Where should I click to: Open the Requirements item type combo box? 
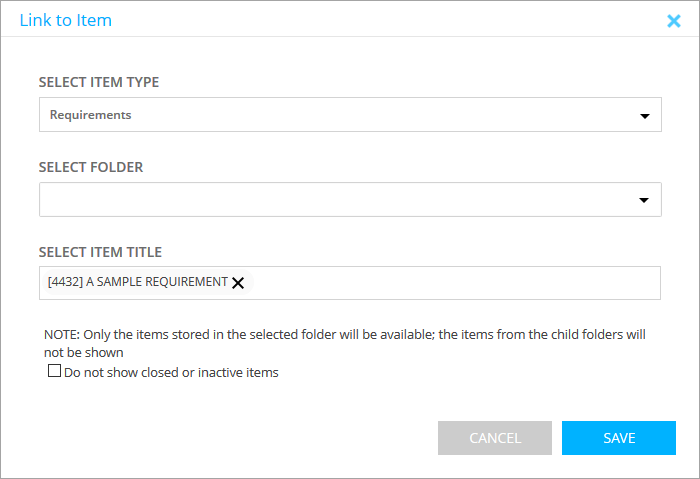[340, 115]
